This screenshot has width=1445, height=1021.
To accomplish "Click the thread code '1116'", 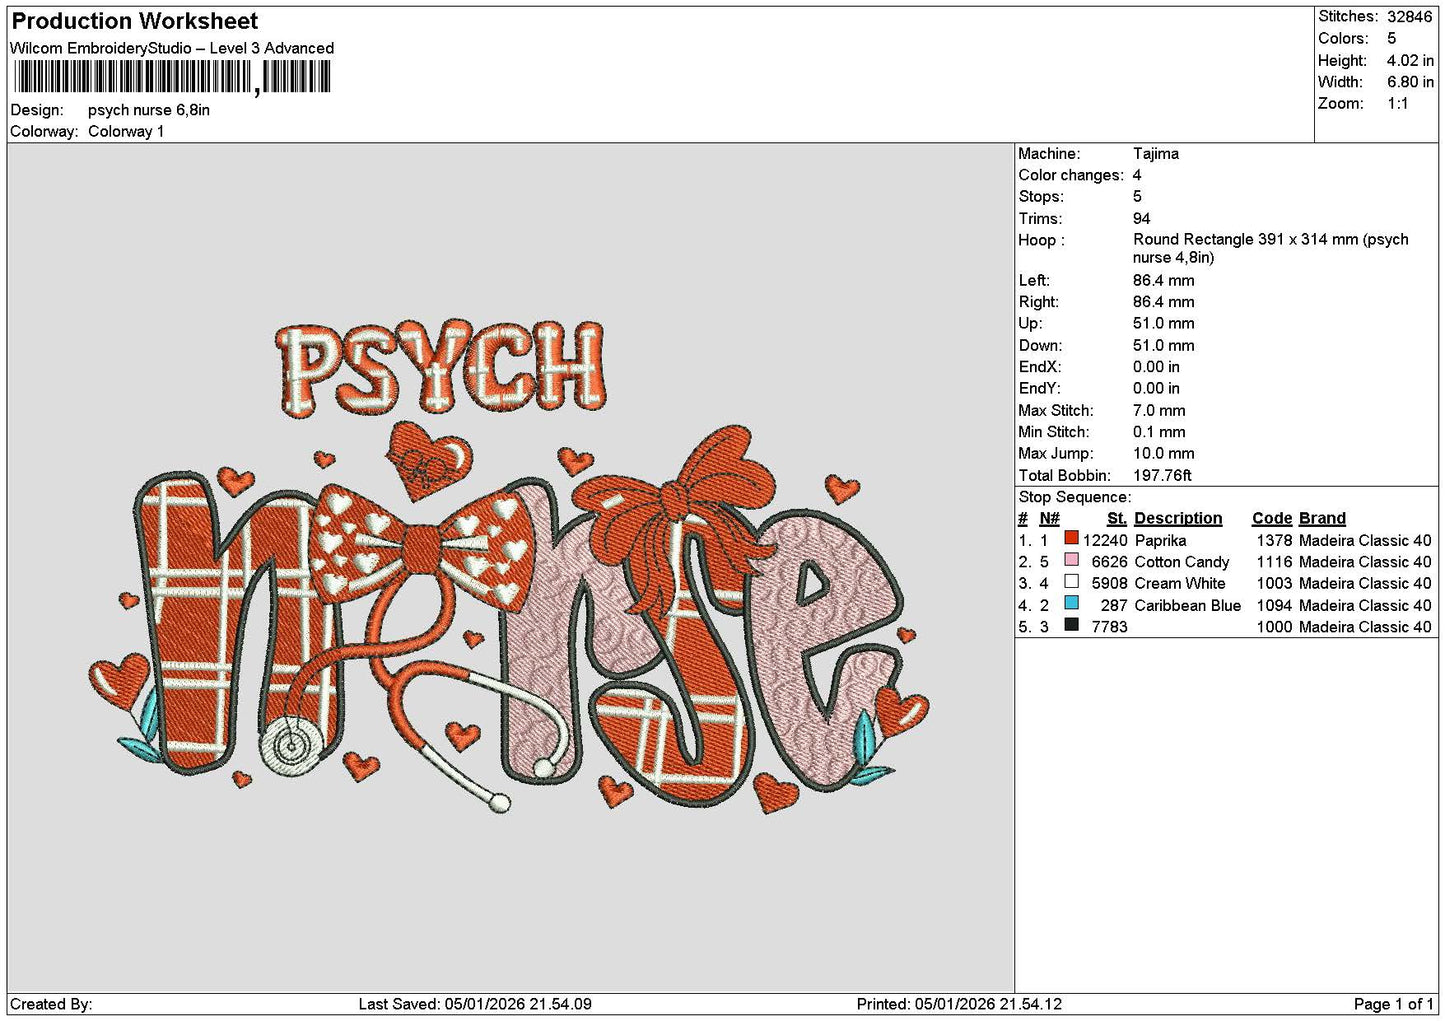I will click(x=1274, y=563).
